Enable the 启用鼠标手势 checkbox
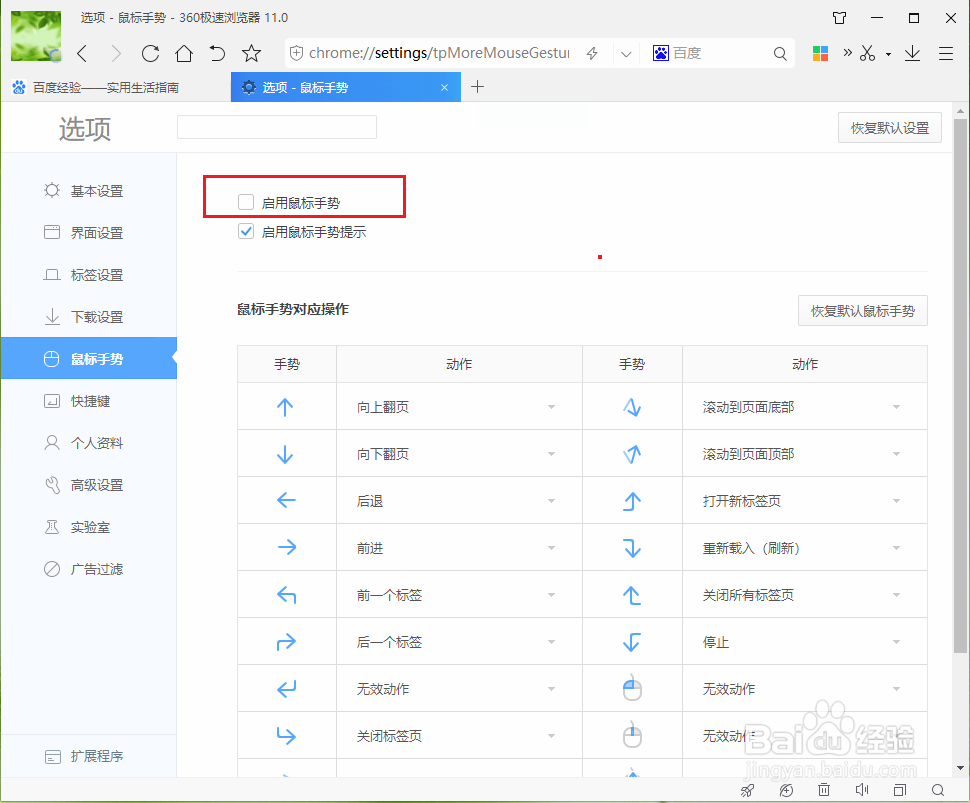Image resolution: width=970 pixels, height=803 pixels. click(x=245, y=201)
